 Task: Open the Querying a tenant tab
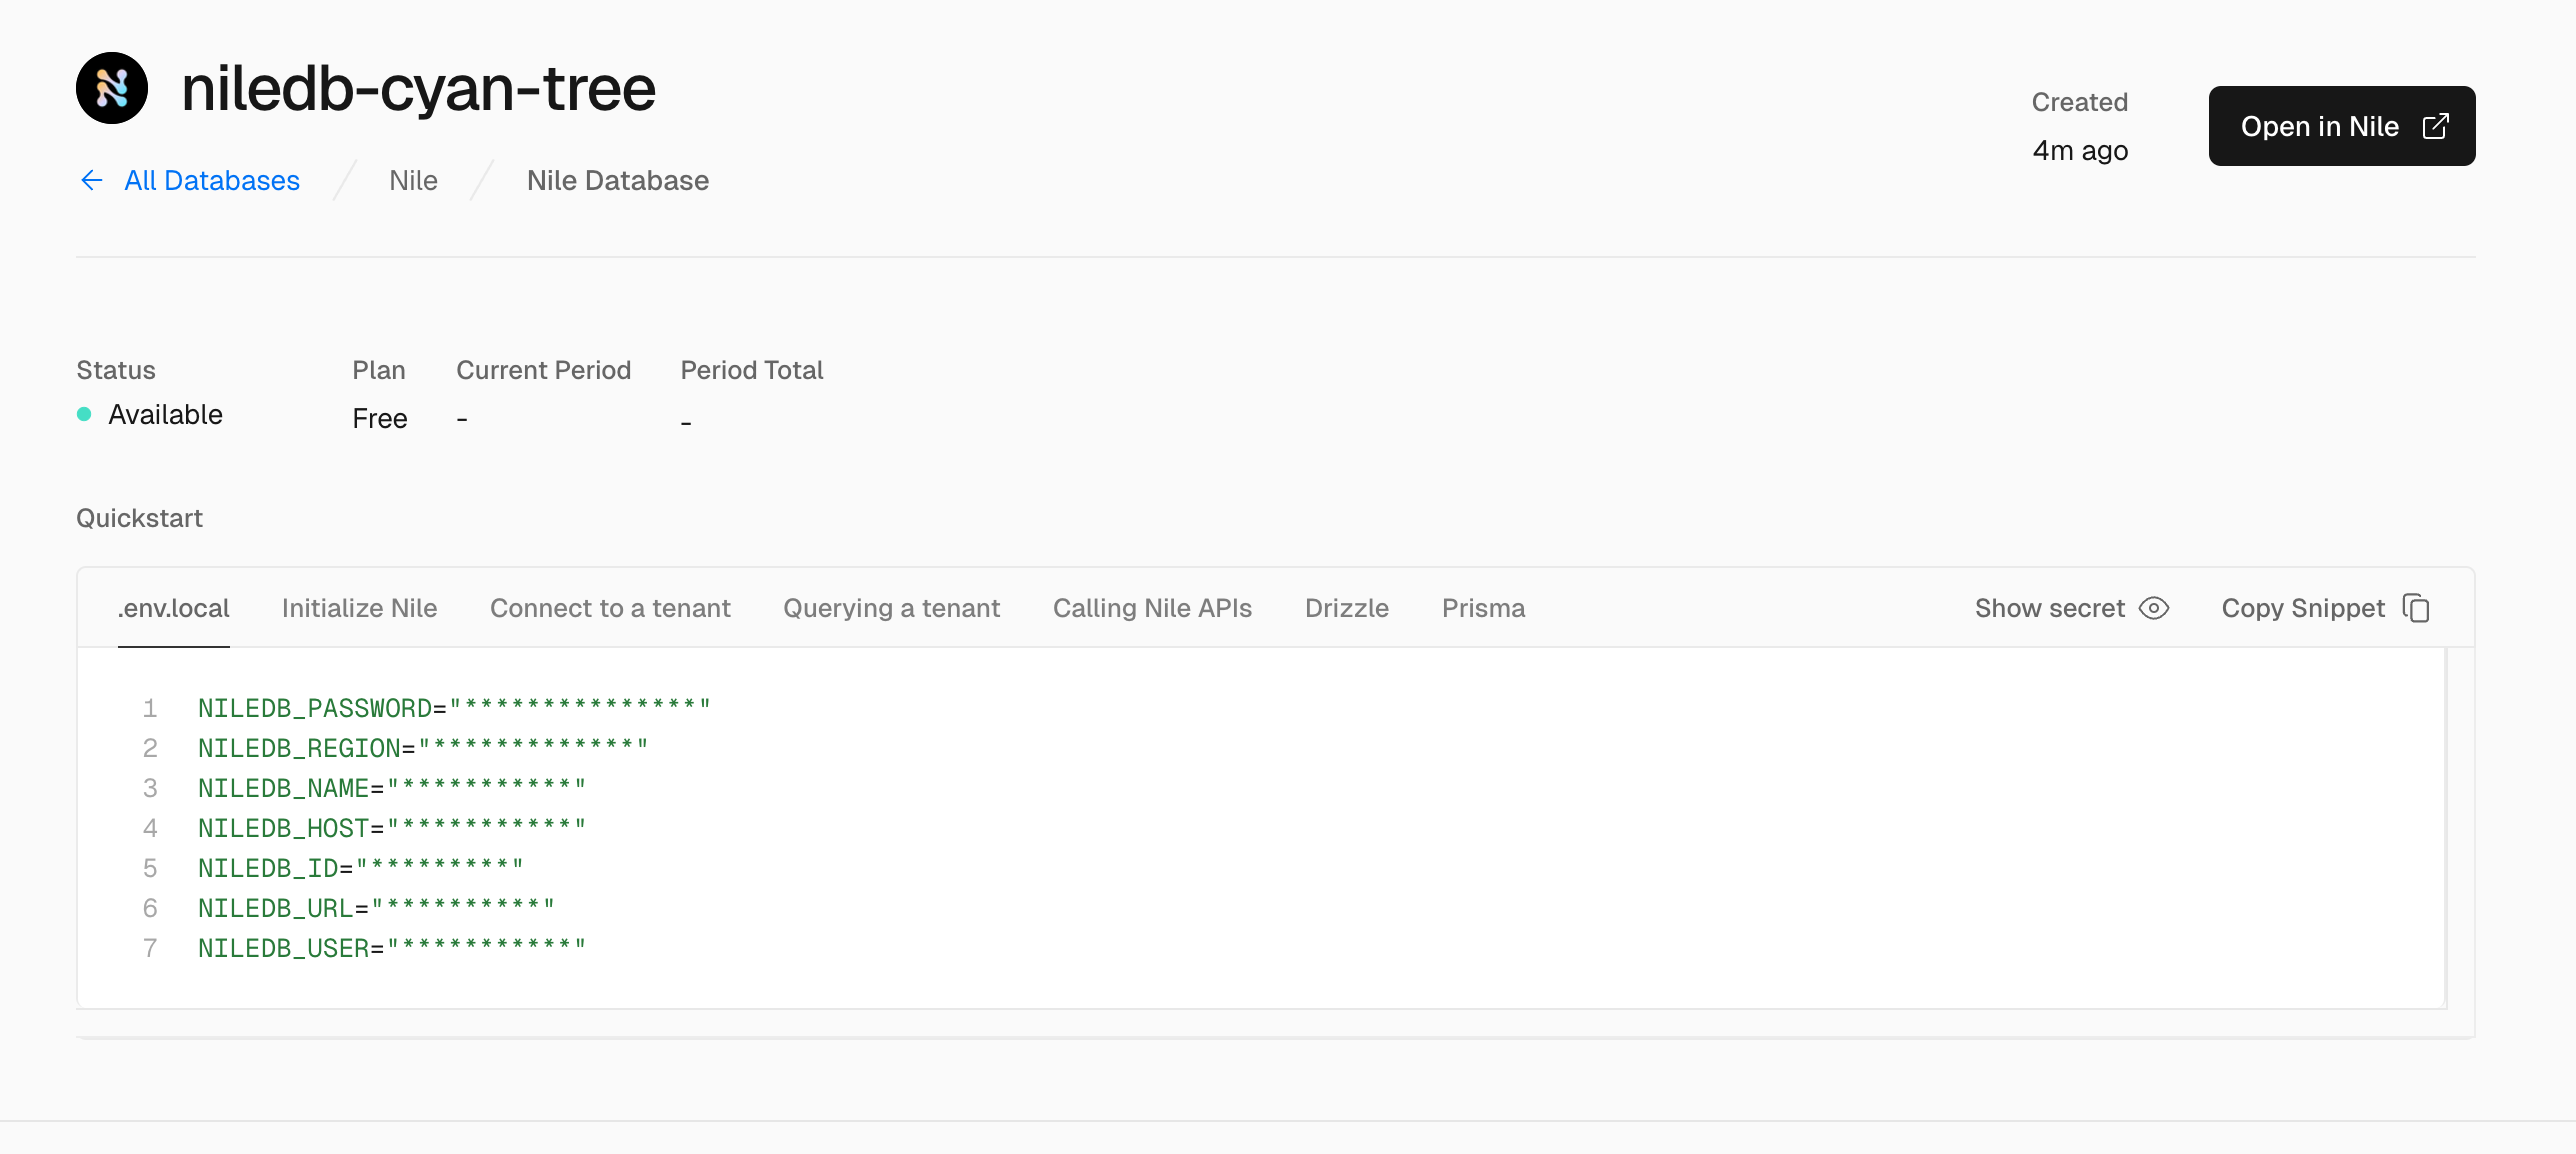[891, 608]
